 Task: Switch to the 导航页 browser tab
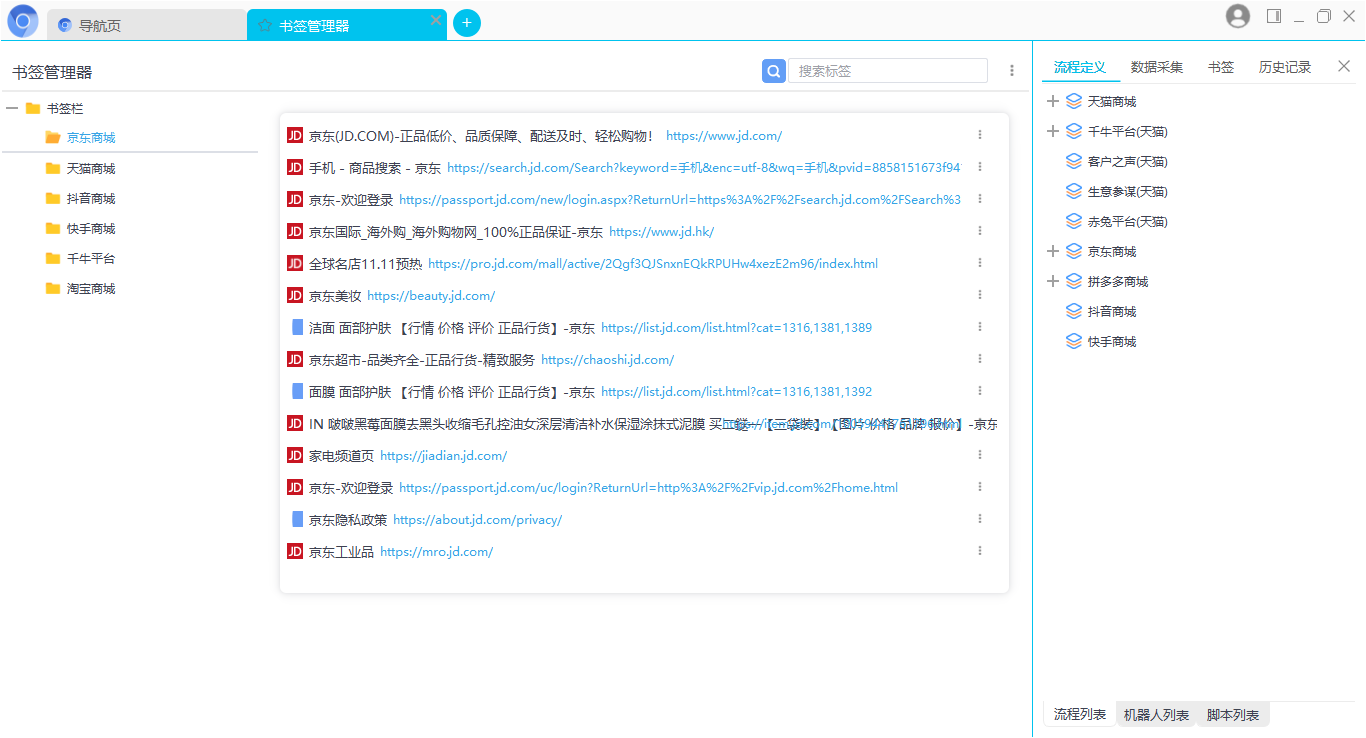click(147, 25)
